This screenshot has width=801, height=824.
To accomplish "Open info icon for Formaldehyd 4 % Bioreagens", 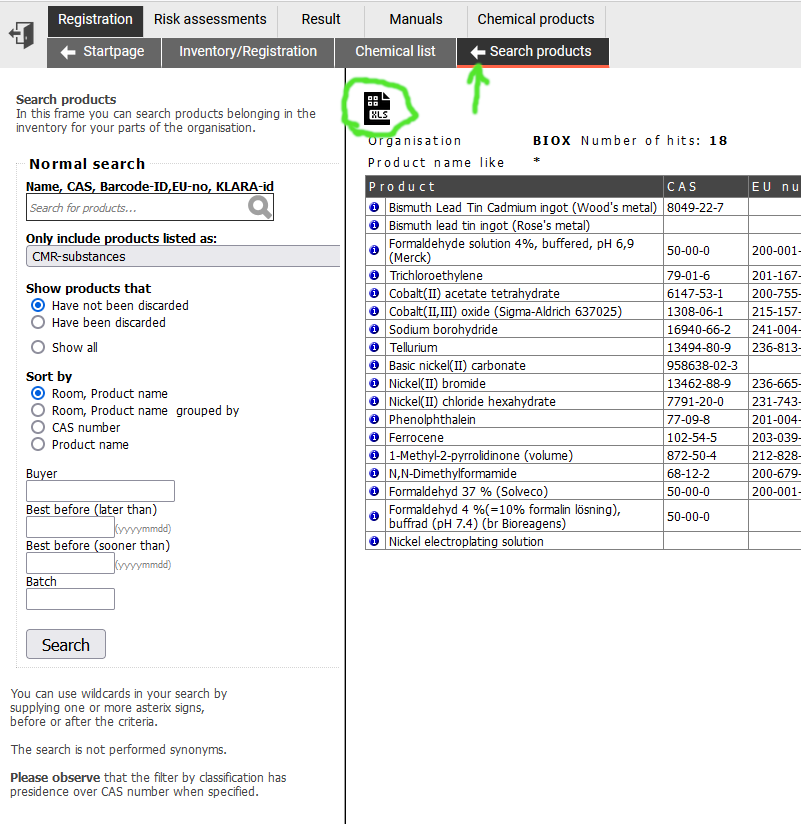I will click(374, 516).
